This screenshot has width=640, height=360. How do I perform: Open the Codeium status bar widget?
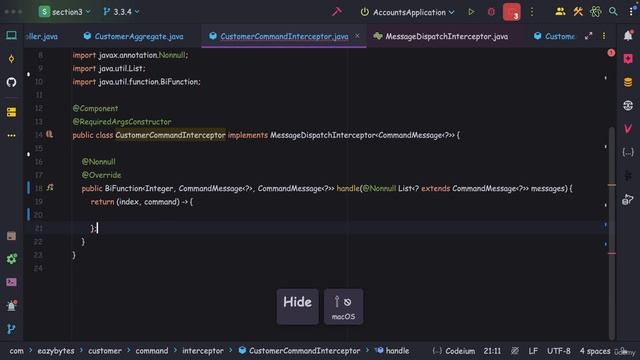coord(454,351)
